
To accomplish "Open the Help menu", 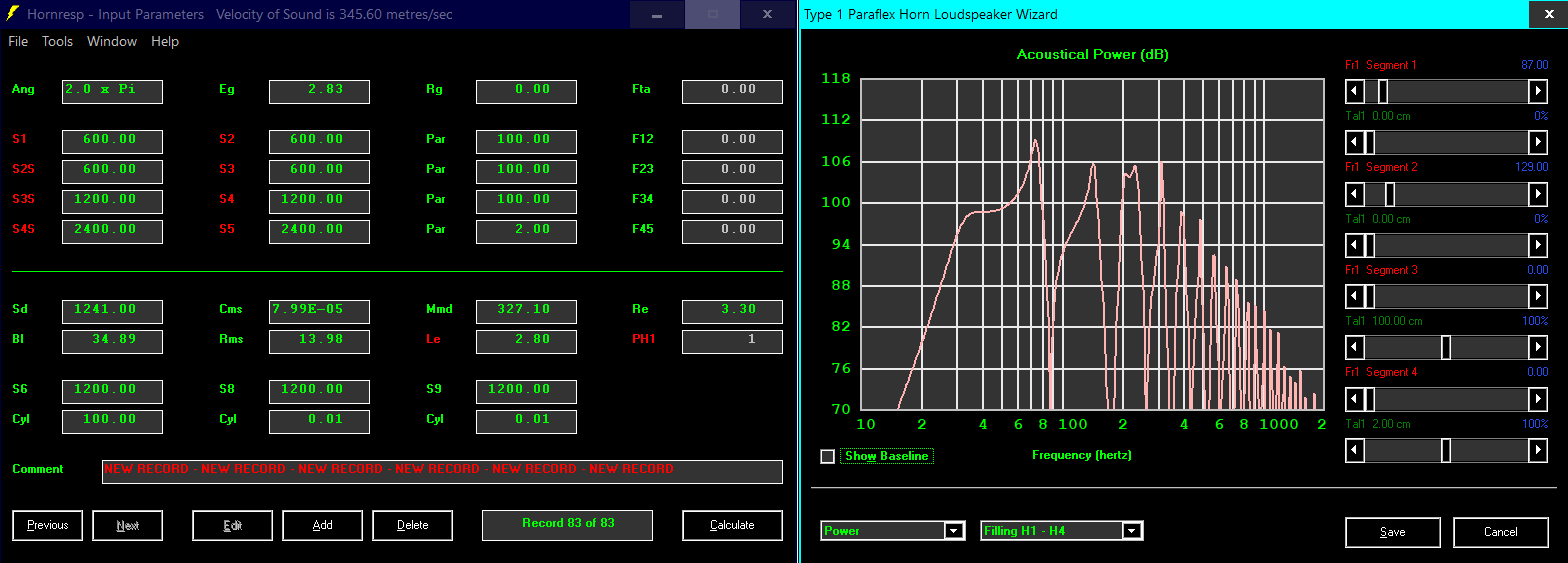I will [165, 41].
